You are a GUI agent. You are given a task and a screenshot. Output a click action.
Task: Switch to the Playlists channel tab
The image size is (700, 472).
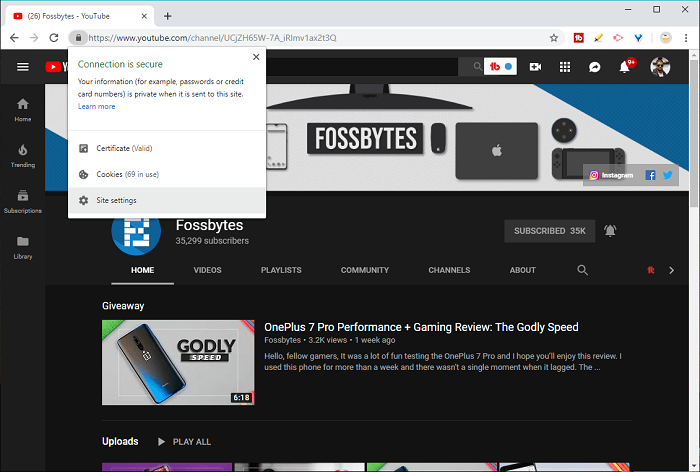tap(281, 270)
